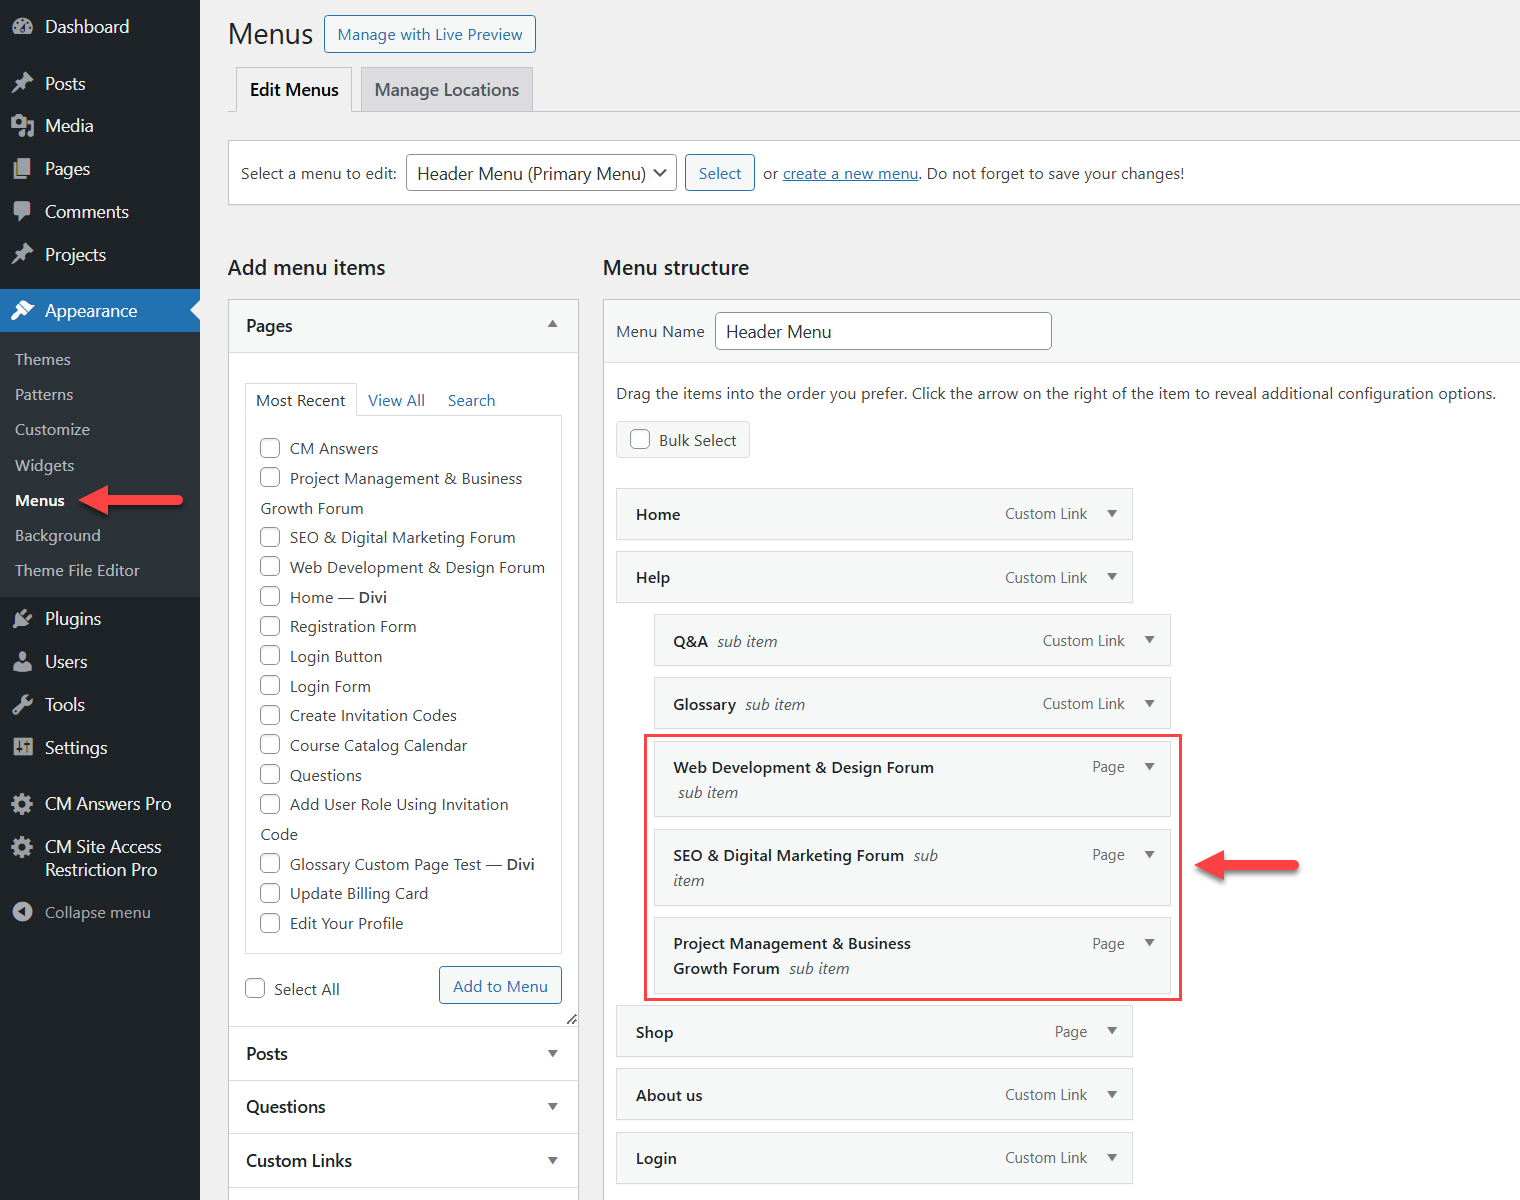The width and height of the screenshot is (1520, 1200).
Task: Click the Pages icon in sidebar
Action: (x=22, y=169)
